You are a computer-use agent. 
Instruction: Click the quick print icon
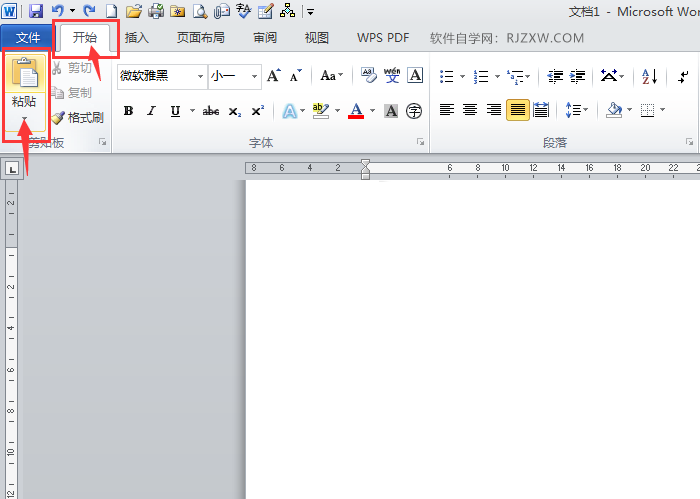(156, 11)
